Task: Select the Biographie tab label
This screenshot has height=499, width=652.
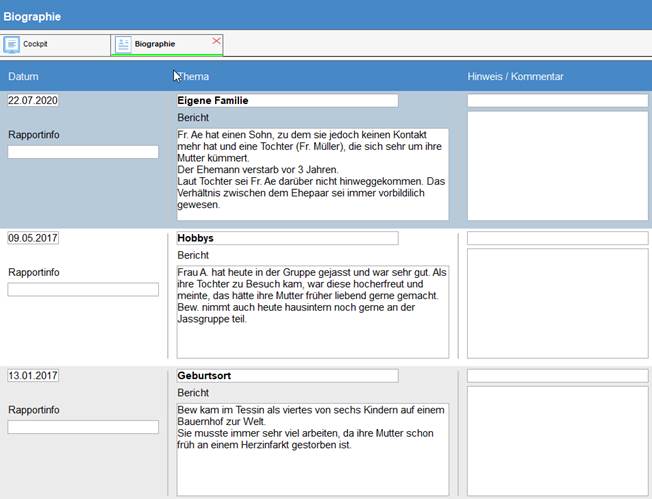Action: (x=155, y=45)
